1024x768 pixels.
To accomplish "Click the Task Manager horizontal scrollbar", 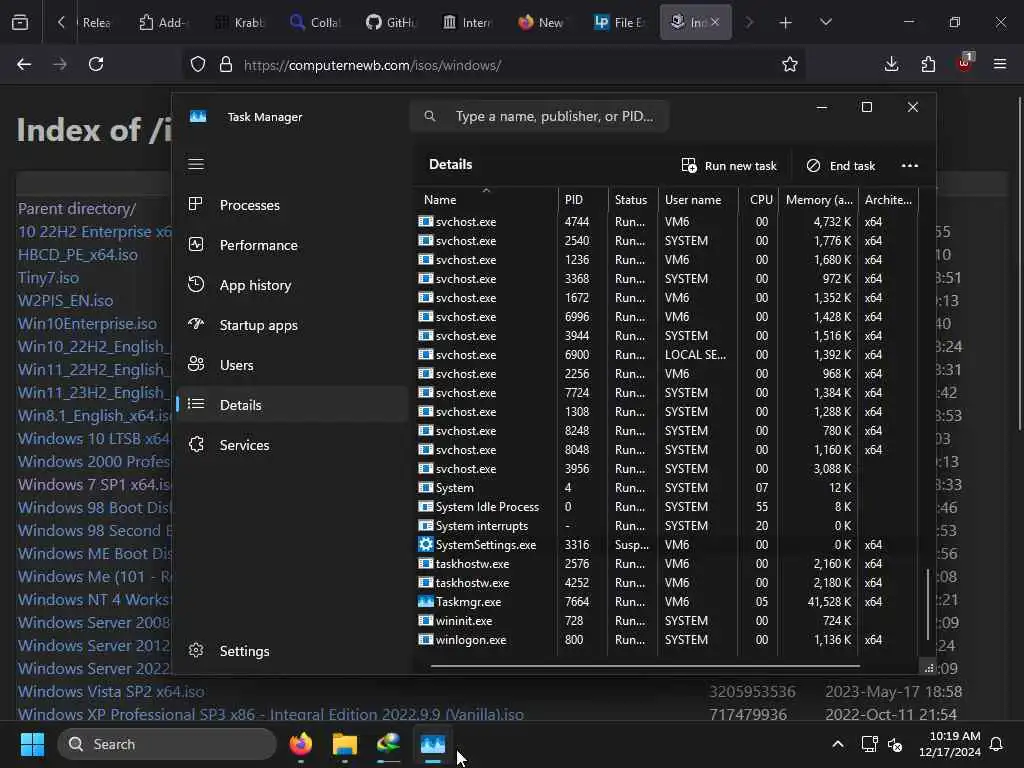I will [x=645, y=666].
